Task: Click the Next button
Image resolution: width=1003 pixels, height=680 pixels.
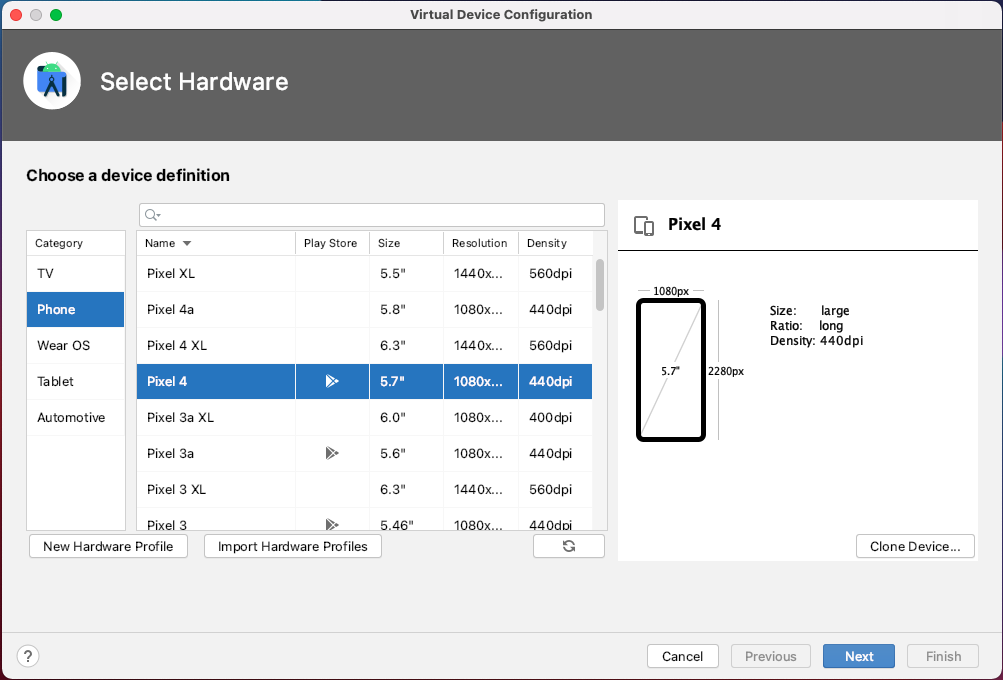Action: [x=858, y=656]
